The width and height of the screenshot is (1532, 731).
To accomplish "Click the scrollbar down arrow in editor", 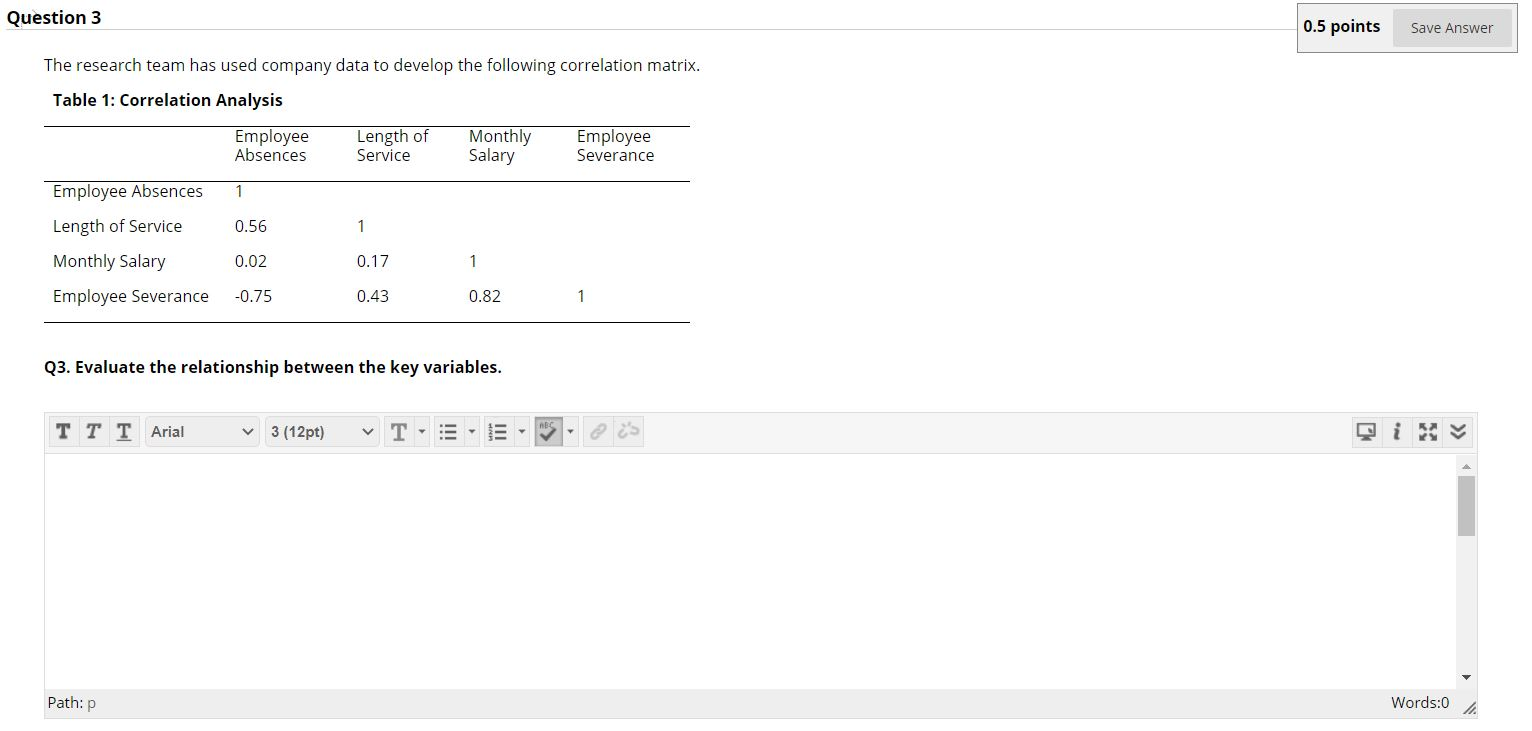I will [1466, 678].
